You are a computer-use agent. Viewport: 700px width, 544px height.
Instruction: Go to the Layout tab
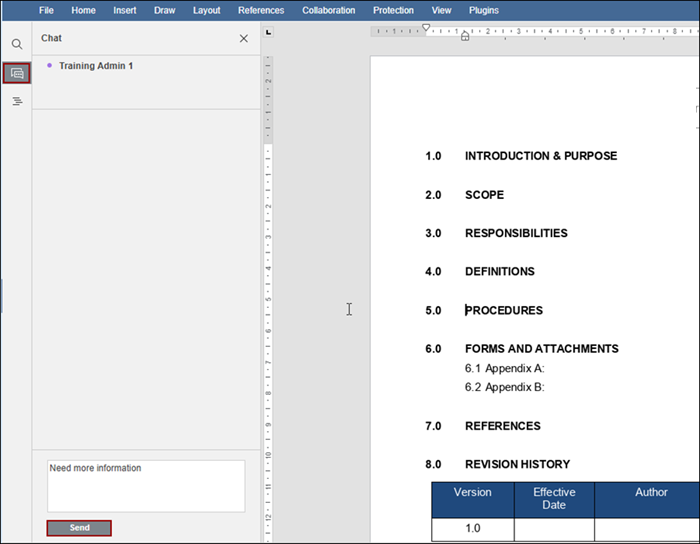(207, 10)
